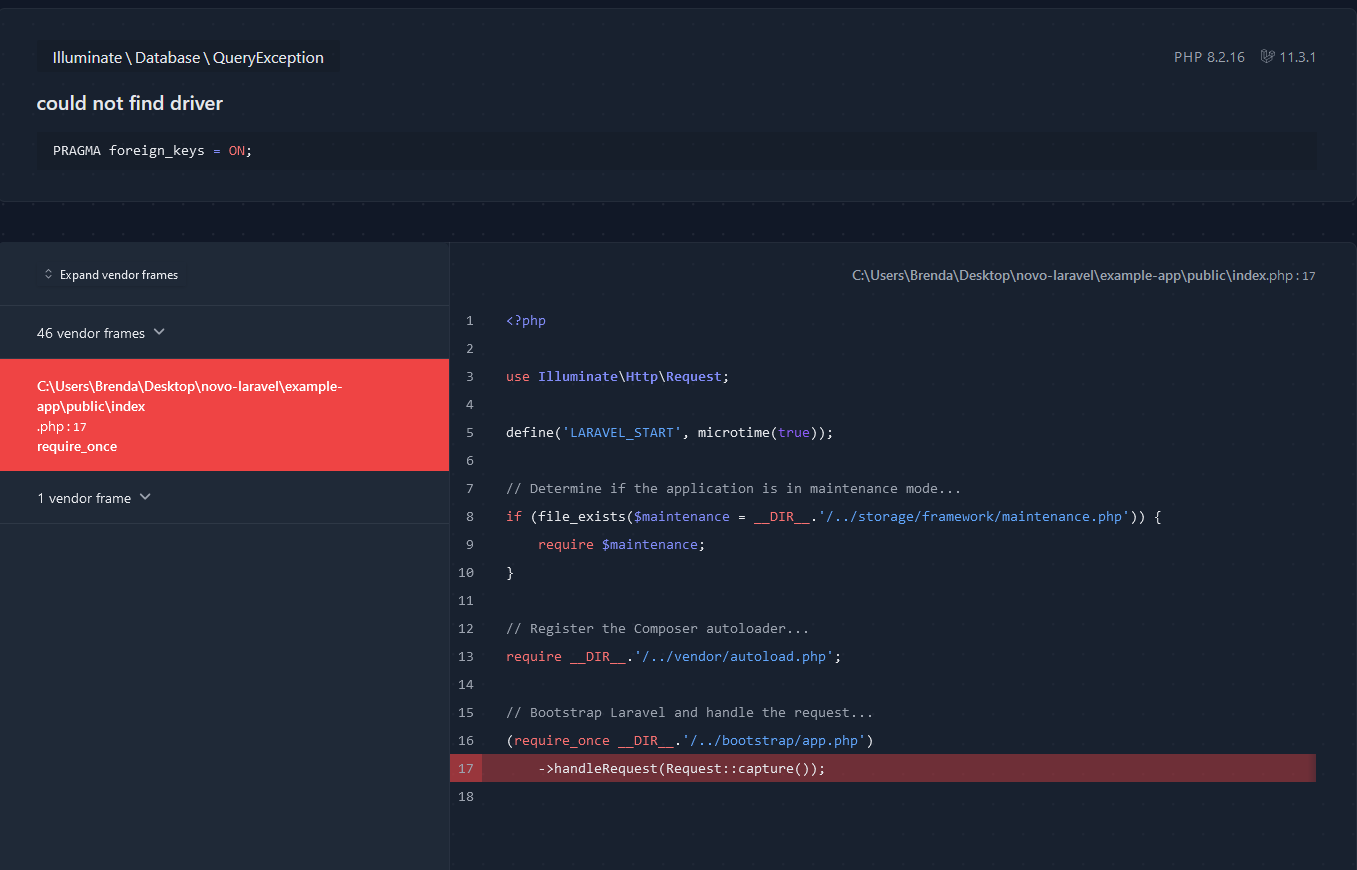Expand vendor frames button
The image size is (1357, 870).
[111, 274]
